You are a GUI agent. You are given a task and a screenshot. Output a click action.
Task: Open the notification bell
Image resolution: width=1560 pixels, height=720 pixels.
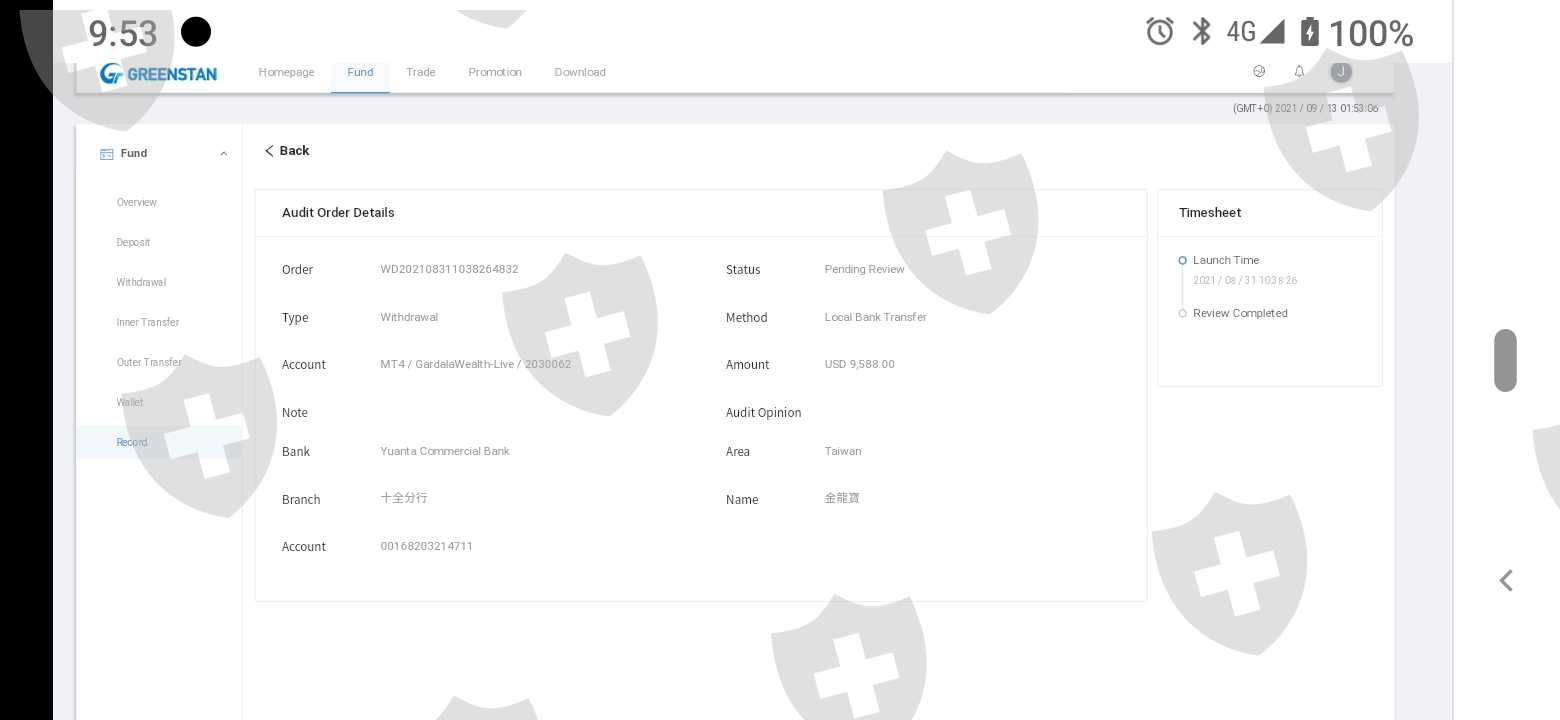[x=1299, y=71]
